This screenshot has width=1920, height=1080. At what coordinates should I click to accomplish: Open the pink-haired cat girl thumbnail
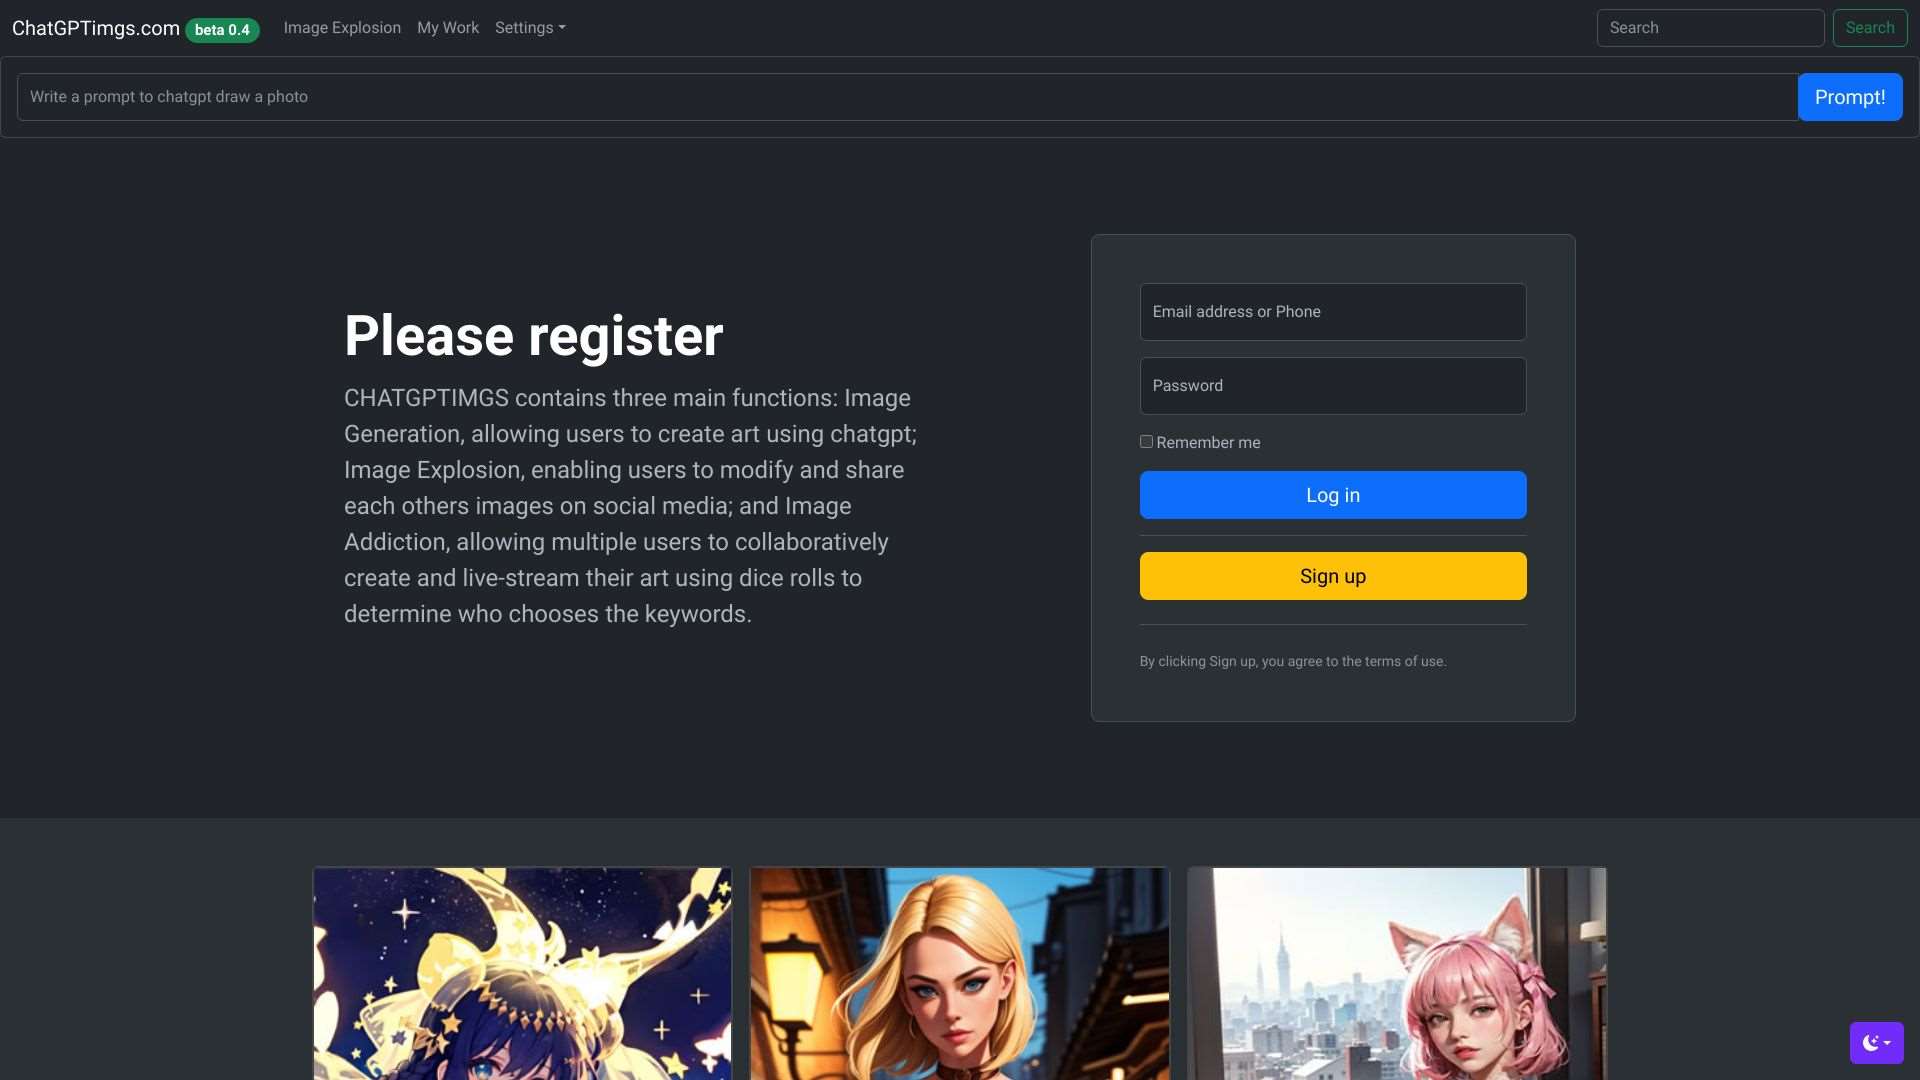(x=1396, y=973)
